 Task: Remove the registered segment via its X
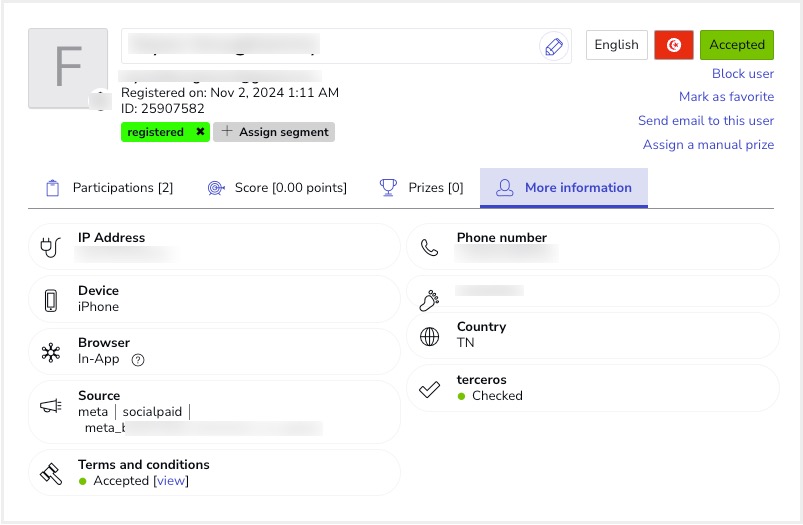coord(200,132)
